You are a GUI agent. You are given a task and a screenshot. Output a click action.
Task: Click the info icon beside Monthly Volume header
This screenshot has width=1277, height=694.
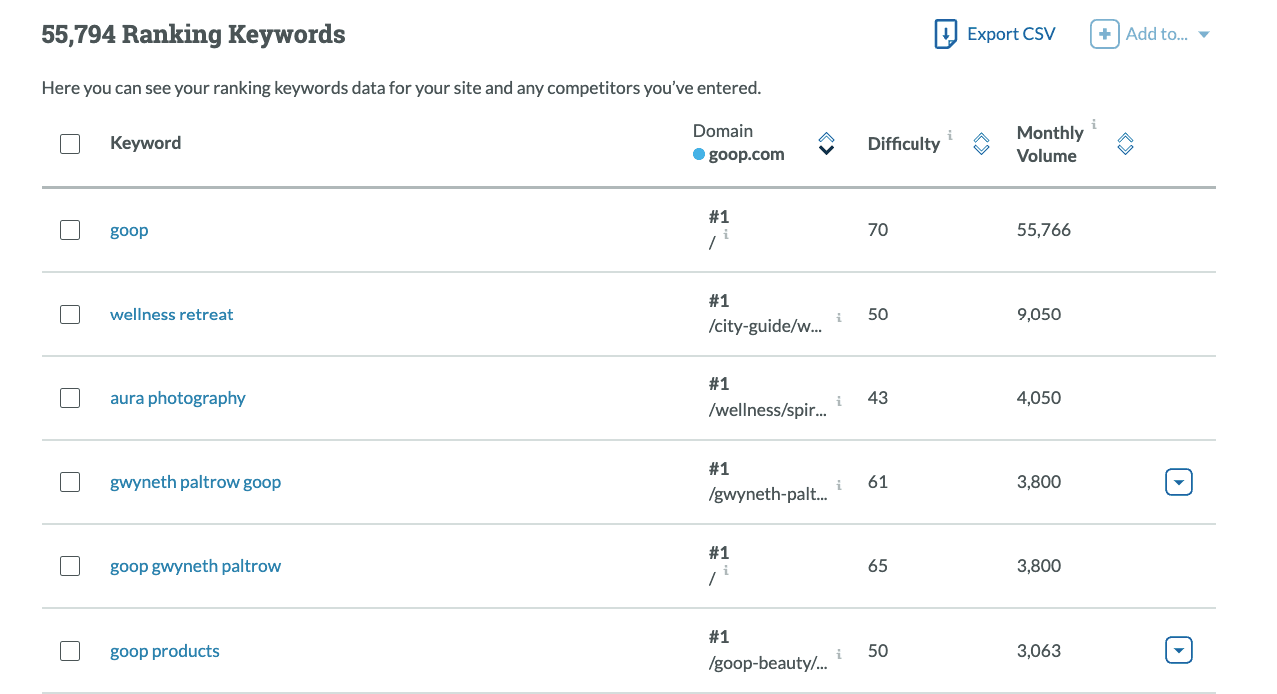coord(1093,124)
